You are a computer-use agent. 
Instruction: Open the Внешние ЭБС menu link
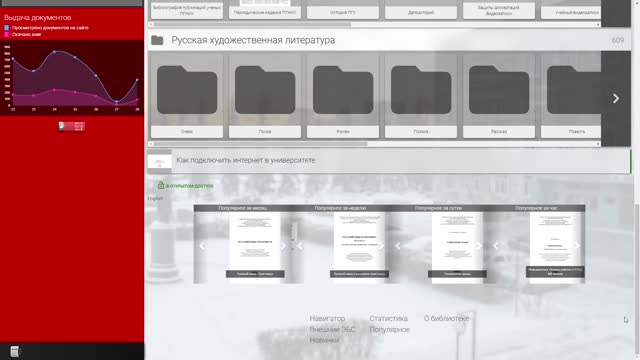(x=332, y=329)
